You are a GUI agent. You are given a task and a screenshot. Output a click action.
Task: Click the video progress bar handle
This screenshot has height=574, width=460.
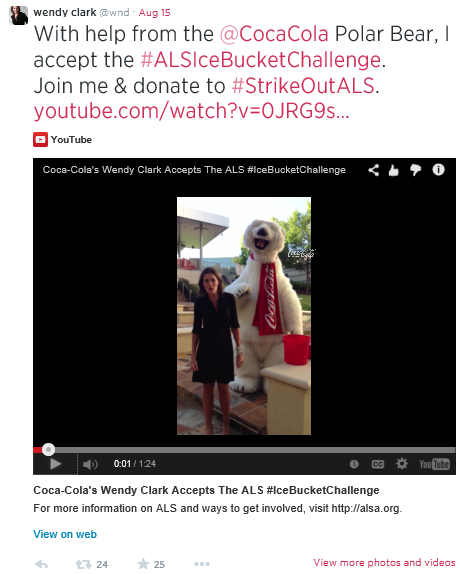coord(48,449)
